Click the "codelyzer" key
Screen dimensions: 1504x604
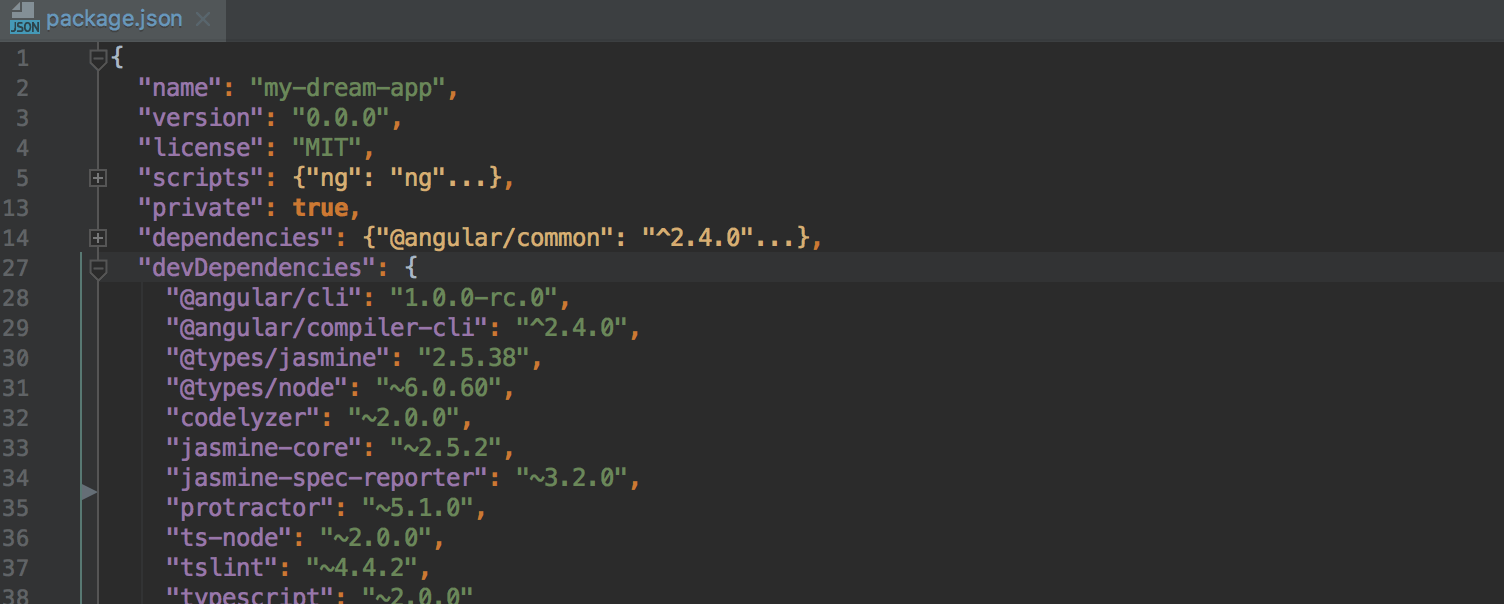(x=243, y=418)
